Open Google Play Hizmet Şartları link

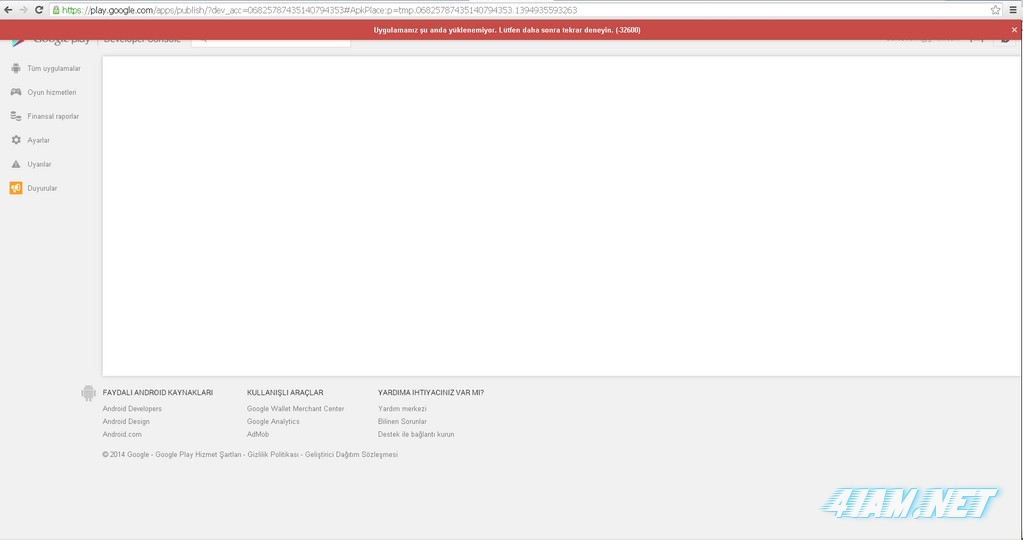coord(198,455)
